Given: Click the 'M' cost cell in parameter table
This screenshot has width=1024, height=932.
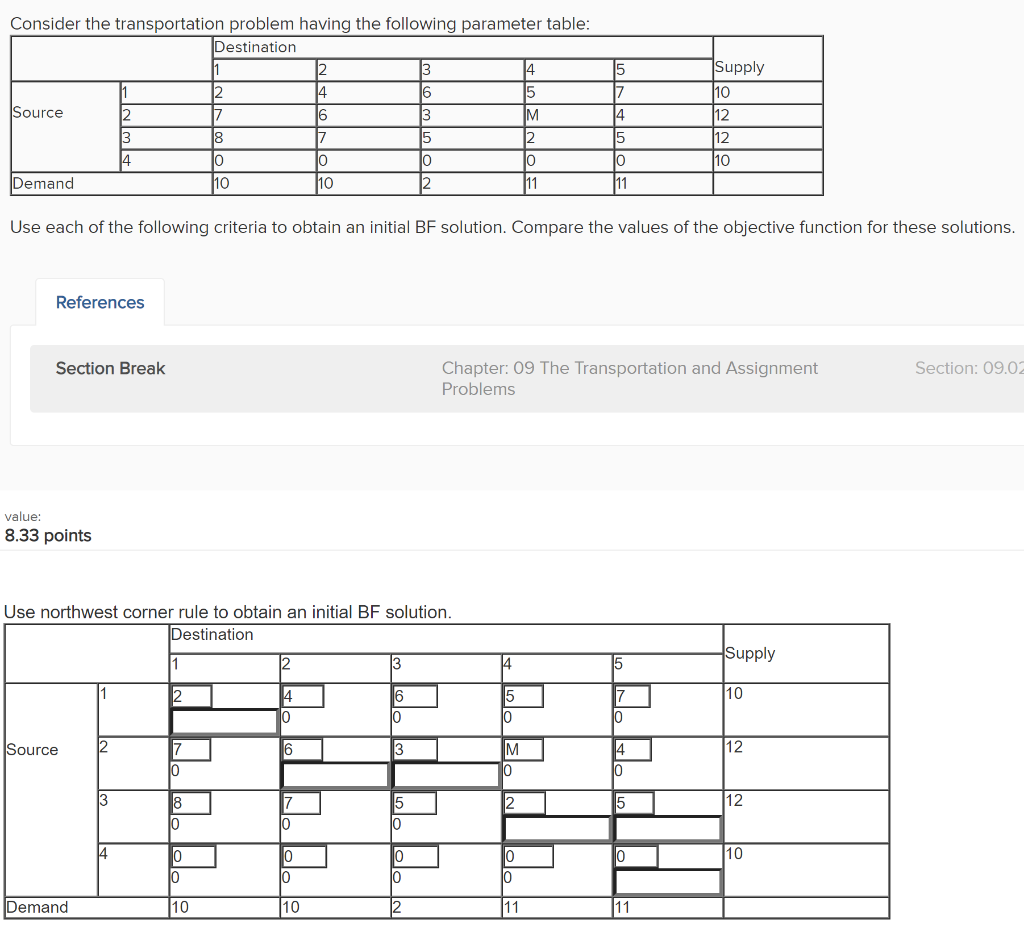Looking at the screenshot, I should coord(532,115).
